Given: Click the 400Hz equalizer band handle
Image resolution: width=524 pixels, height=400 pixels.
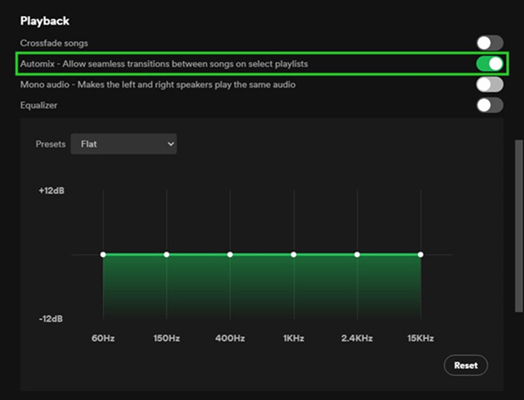Looking at the screenshot, I should tap(230, 255).
